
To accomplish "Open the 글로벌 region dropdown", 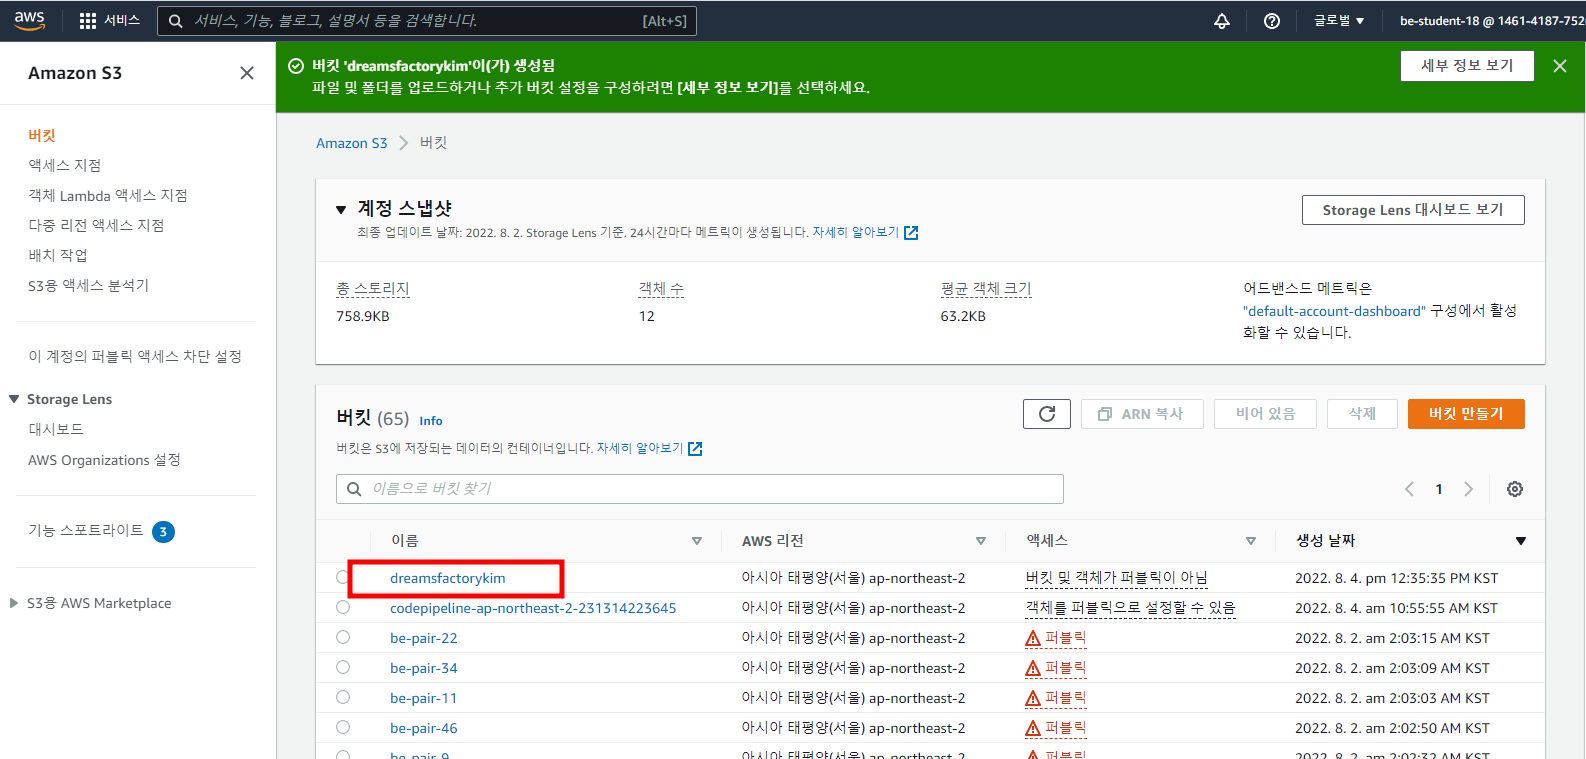I will 1338,21.
